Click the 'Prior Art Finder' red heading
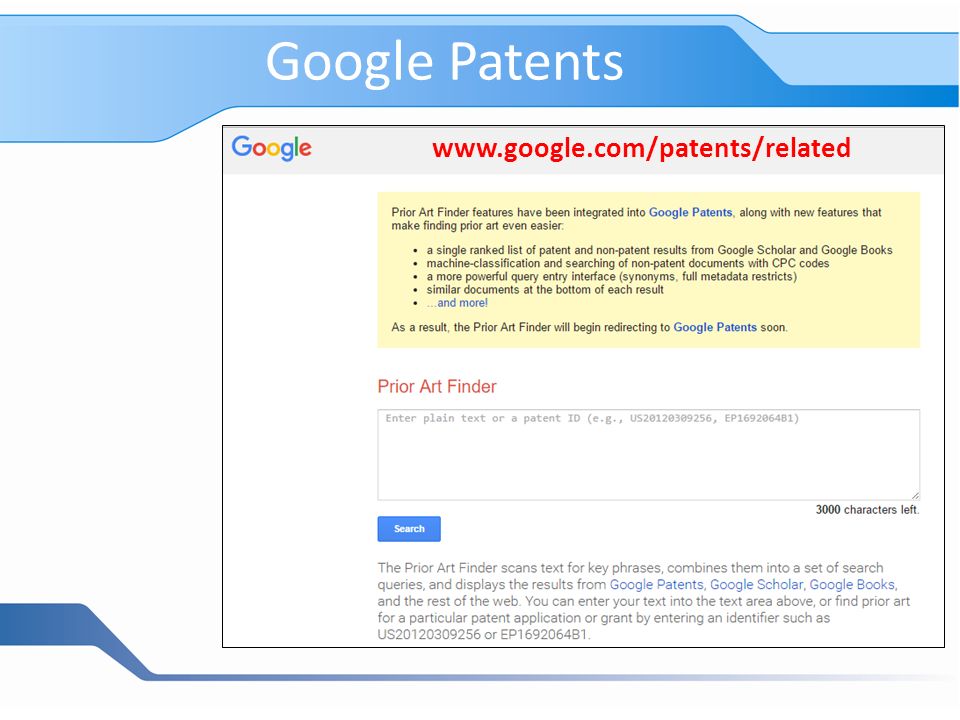960x720 pixels. [x=437, y=386]
